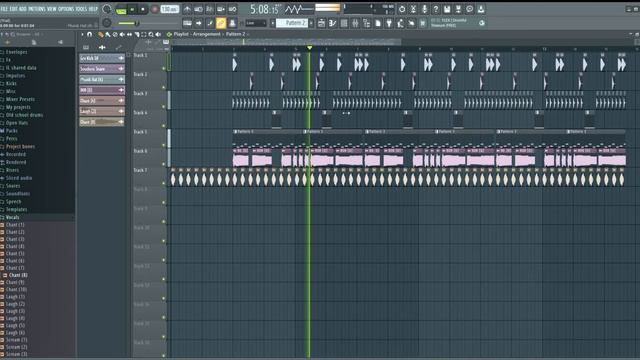The image size is (640, 360).
Task: Toggle wait for input icon
Action: coord(198,9)
